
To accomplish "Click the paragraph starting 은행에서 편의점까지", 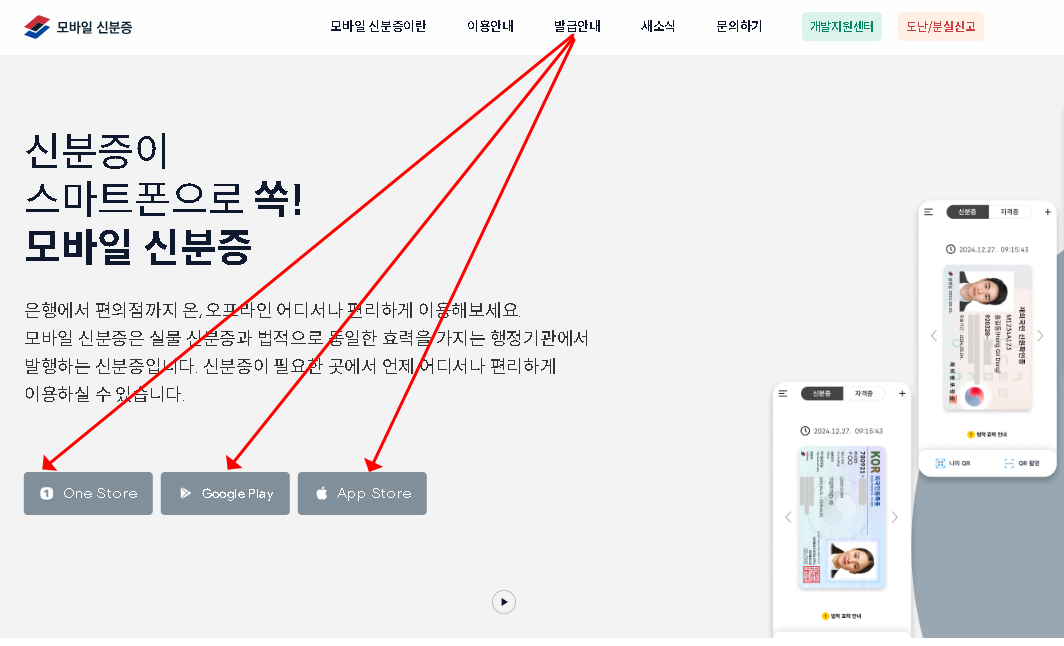I will [x=306, y=352].
